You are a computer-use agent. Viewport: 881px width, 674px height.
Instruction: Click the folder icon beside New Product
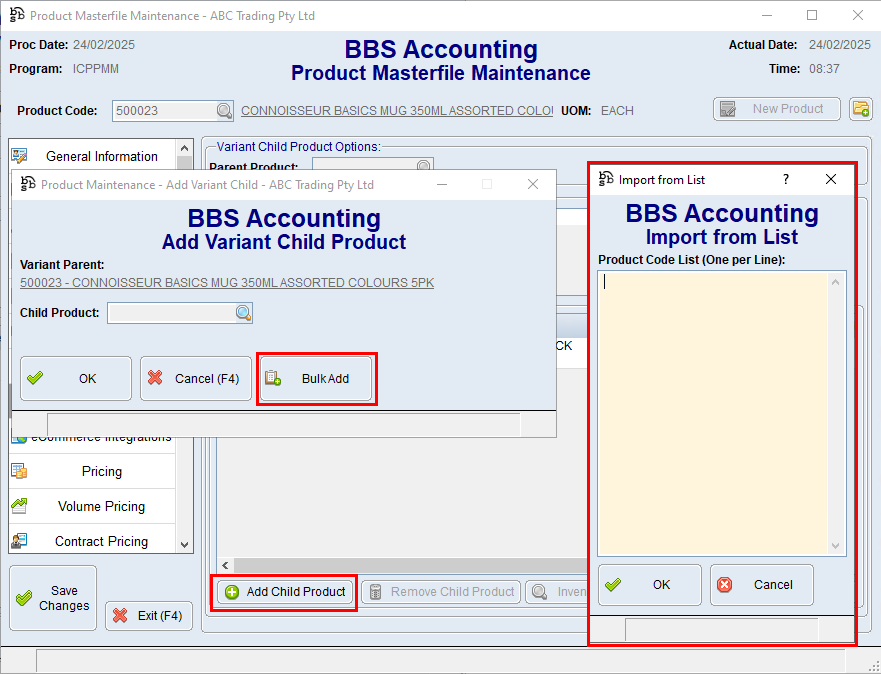(860, 109)
